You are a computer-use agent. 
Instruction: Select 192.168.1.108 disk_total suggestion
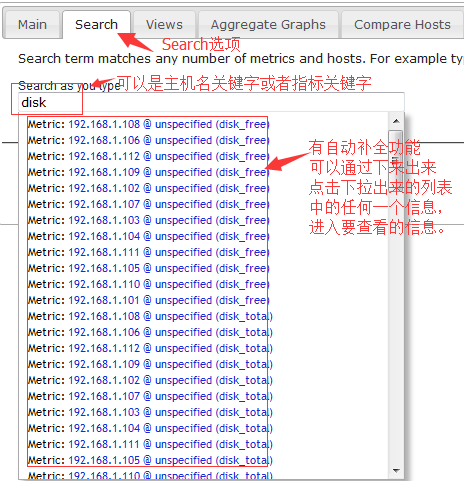(150, 316)
